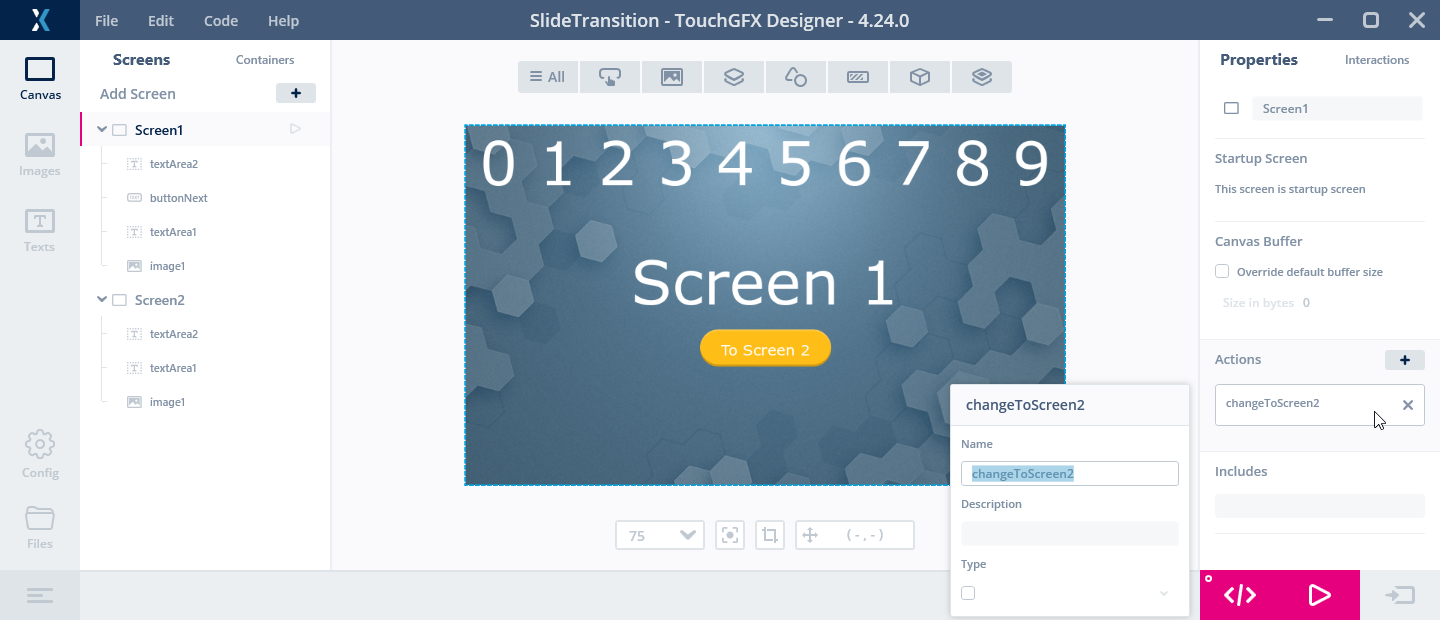Open the Files section in sidebar
The height and width of the screenshot is (620, 1440).
tap(40, 527)
